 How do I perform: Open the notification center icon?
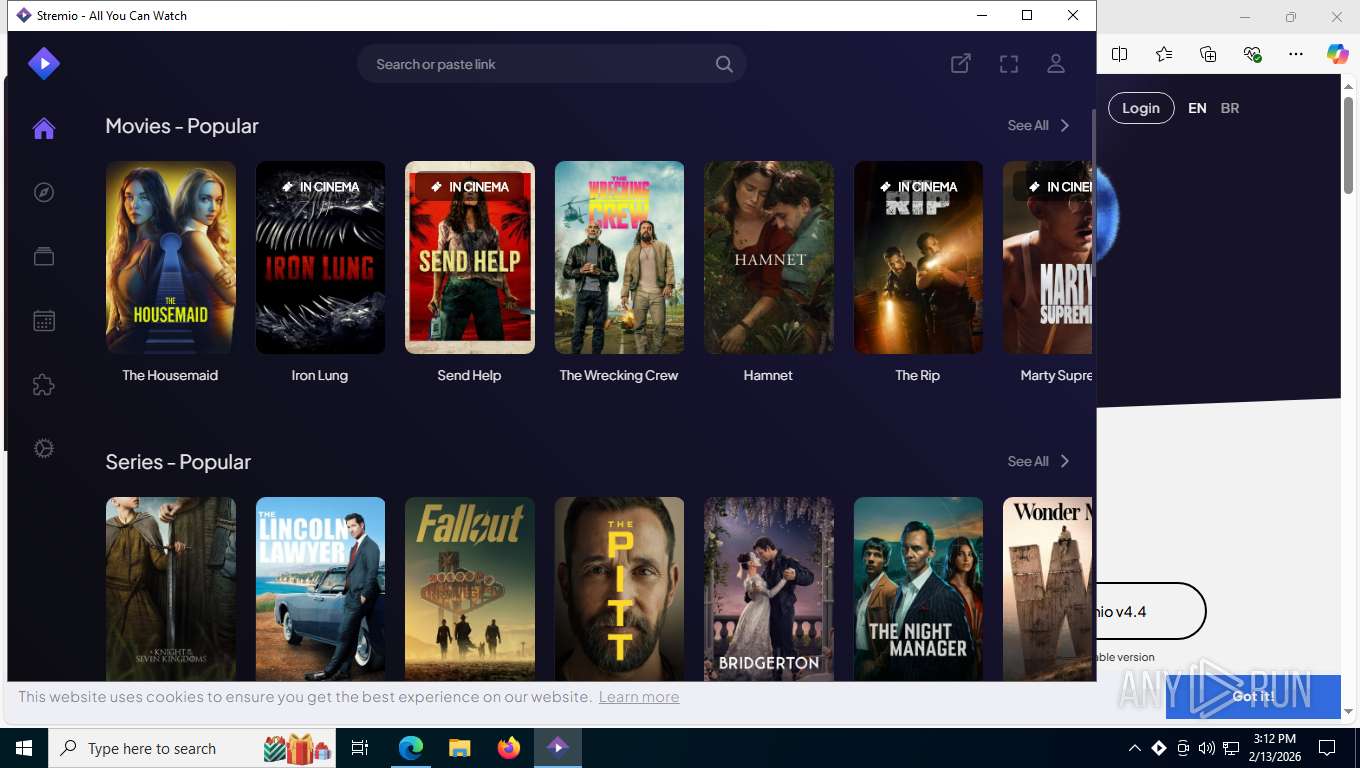(x=1327, y=748)
